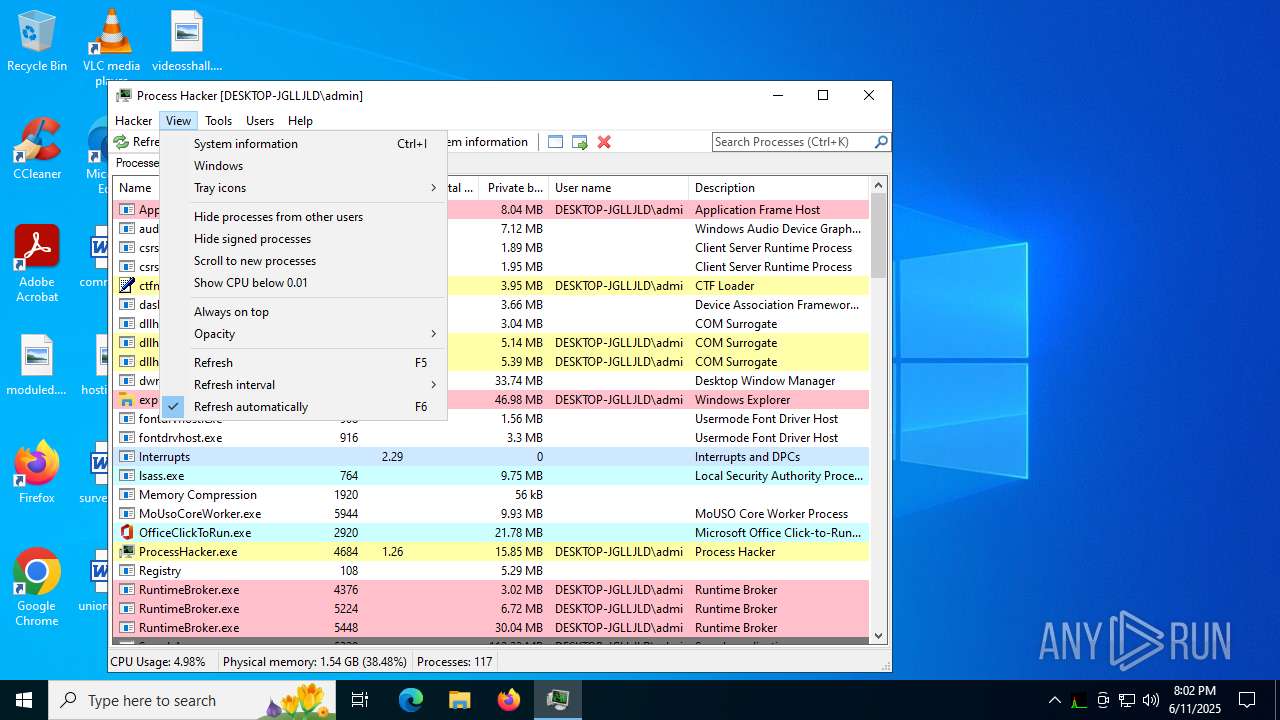This screenshot has width=1280, height=720.
Task: Click ProcessHacker.exe row icon
Action: click(127, 551)
